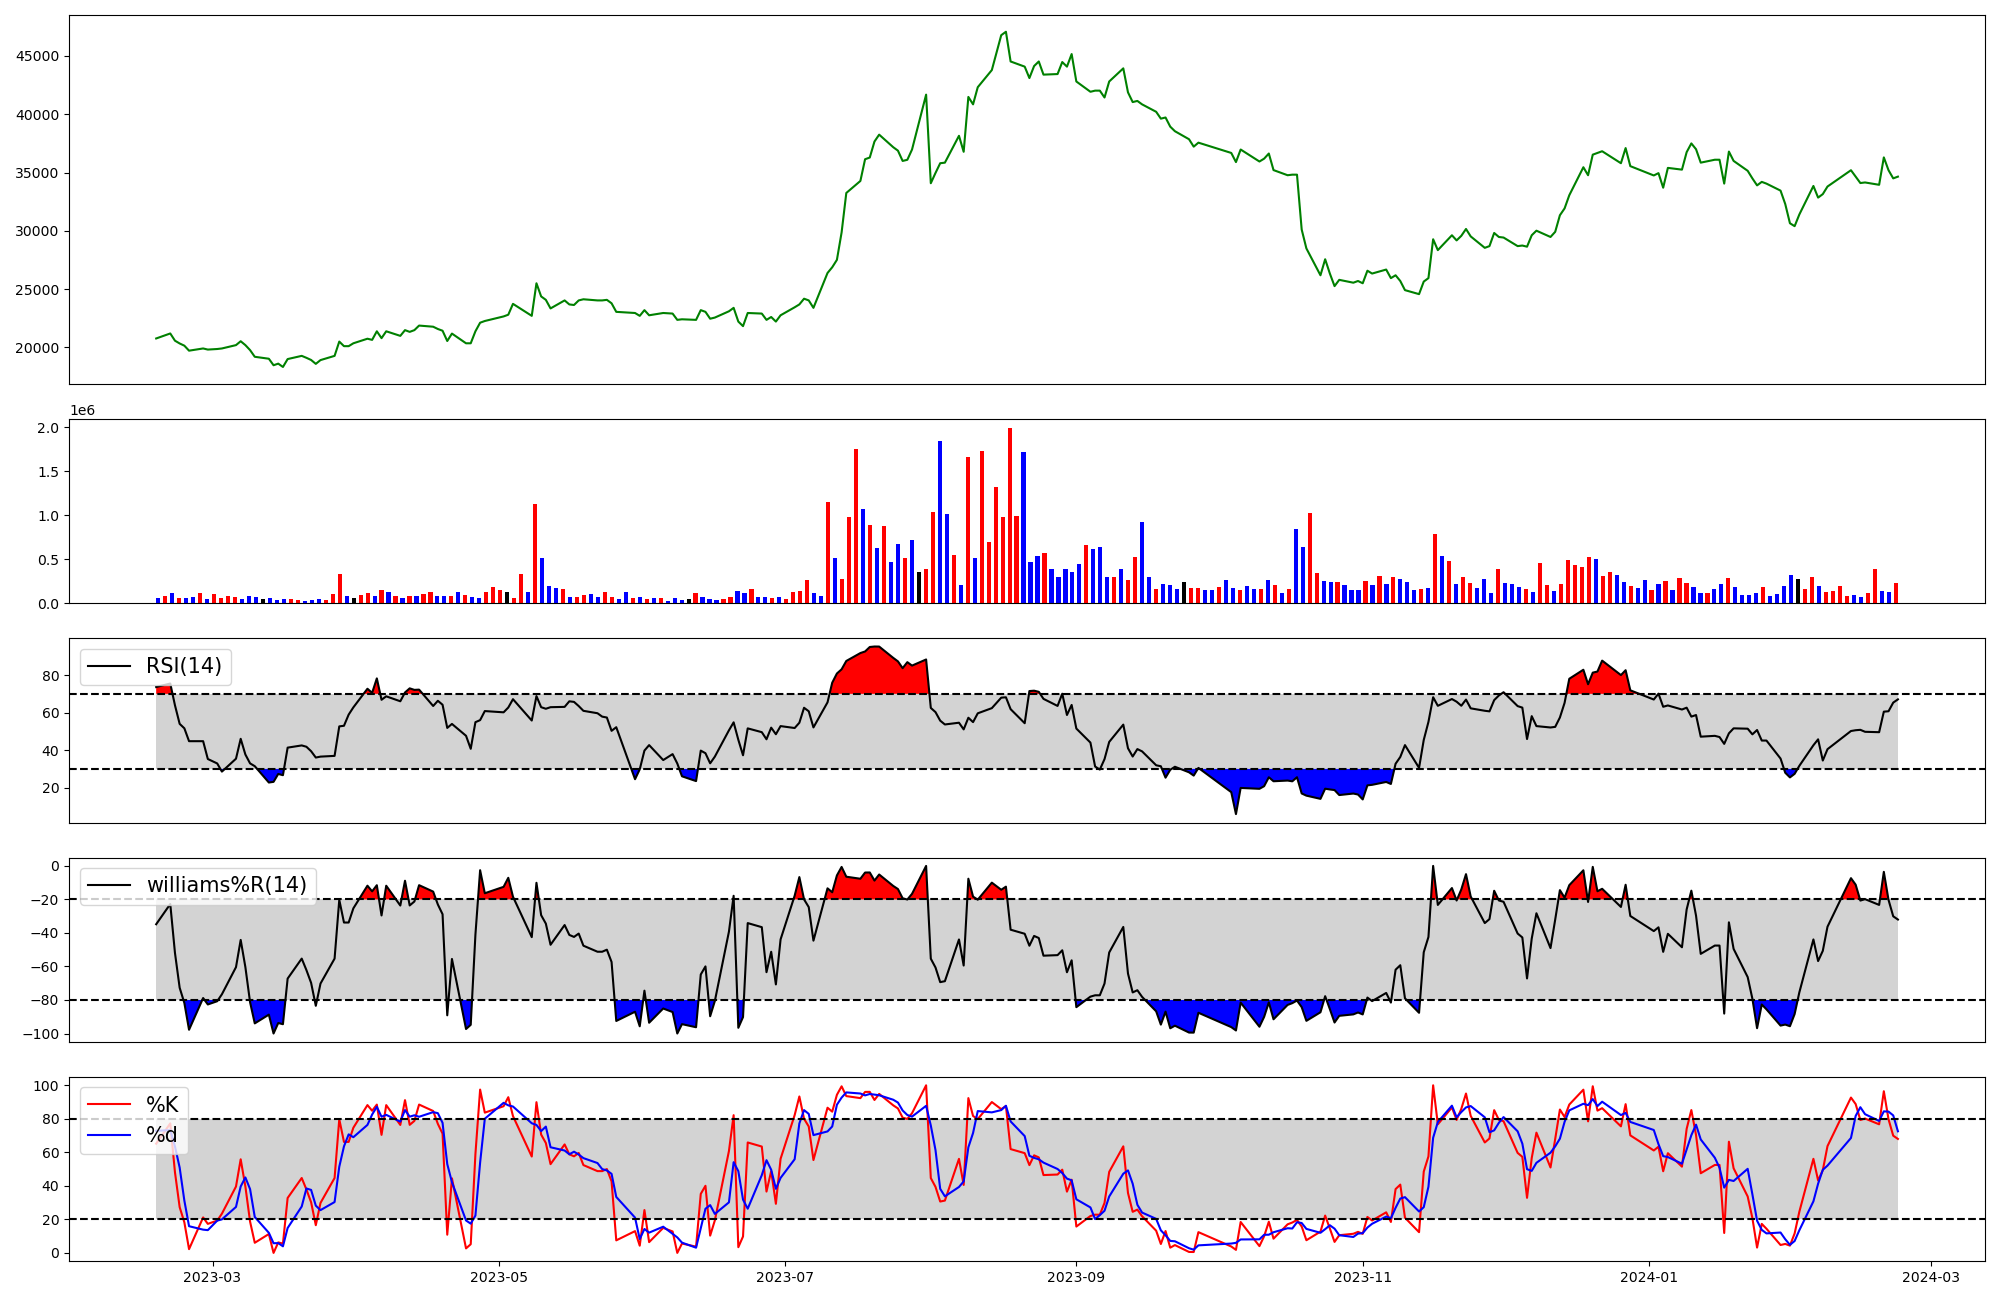
Task: Click the williams%R(14) legend text
Action: tap(227, 885)
